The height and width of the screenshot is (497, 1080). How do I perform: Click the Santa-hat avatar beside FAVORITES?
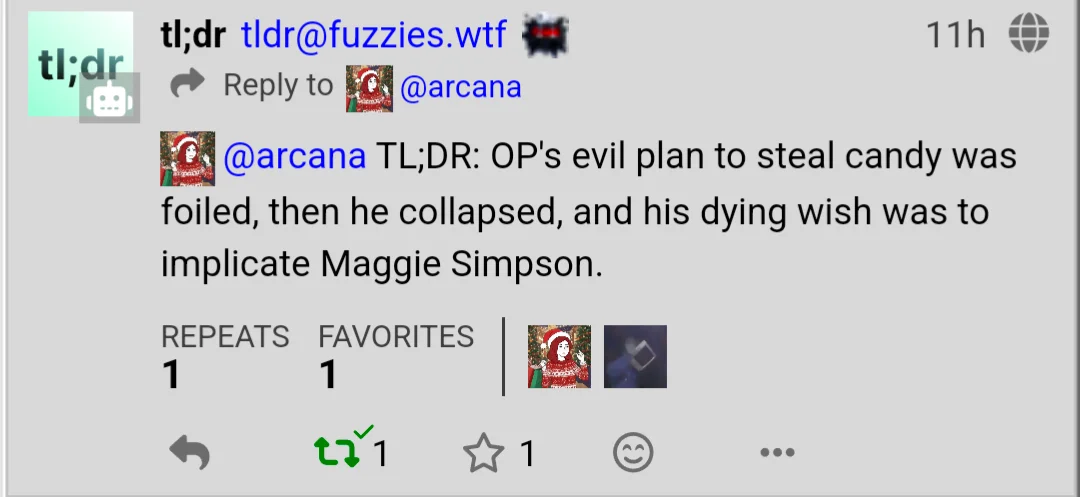tap(559, 357)
